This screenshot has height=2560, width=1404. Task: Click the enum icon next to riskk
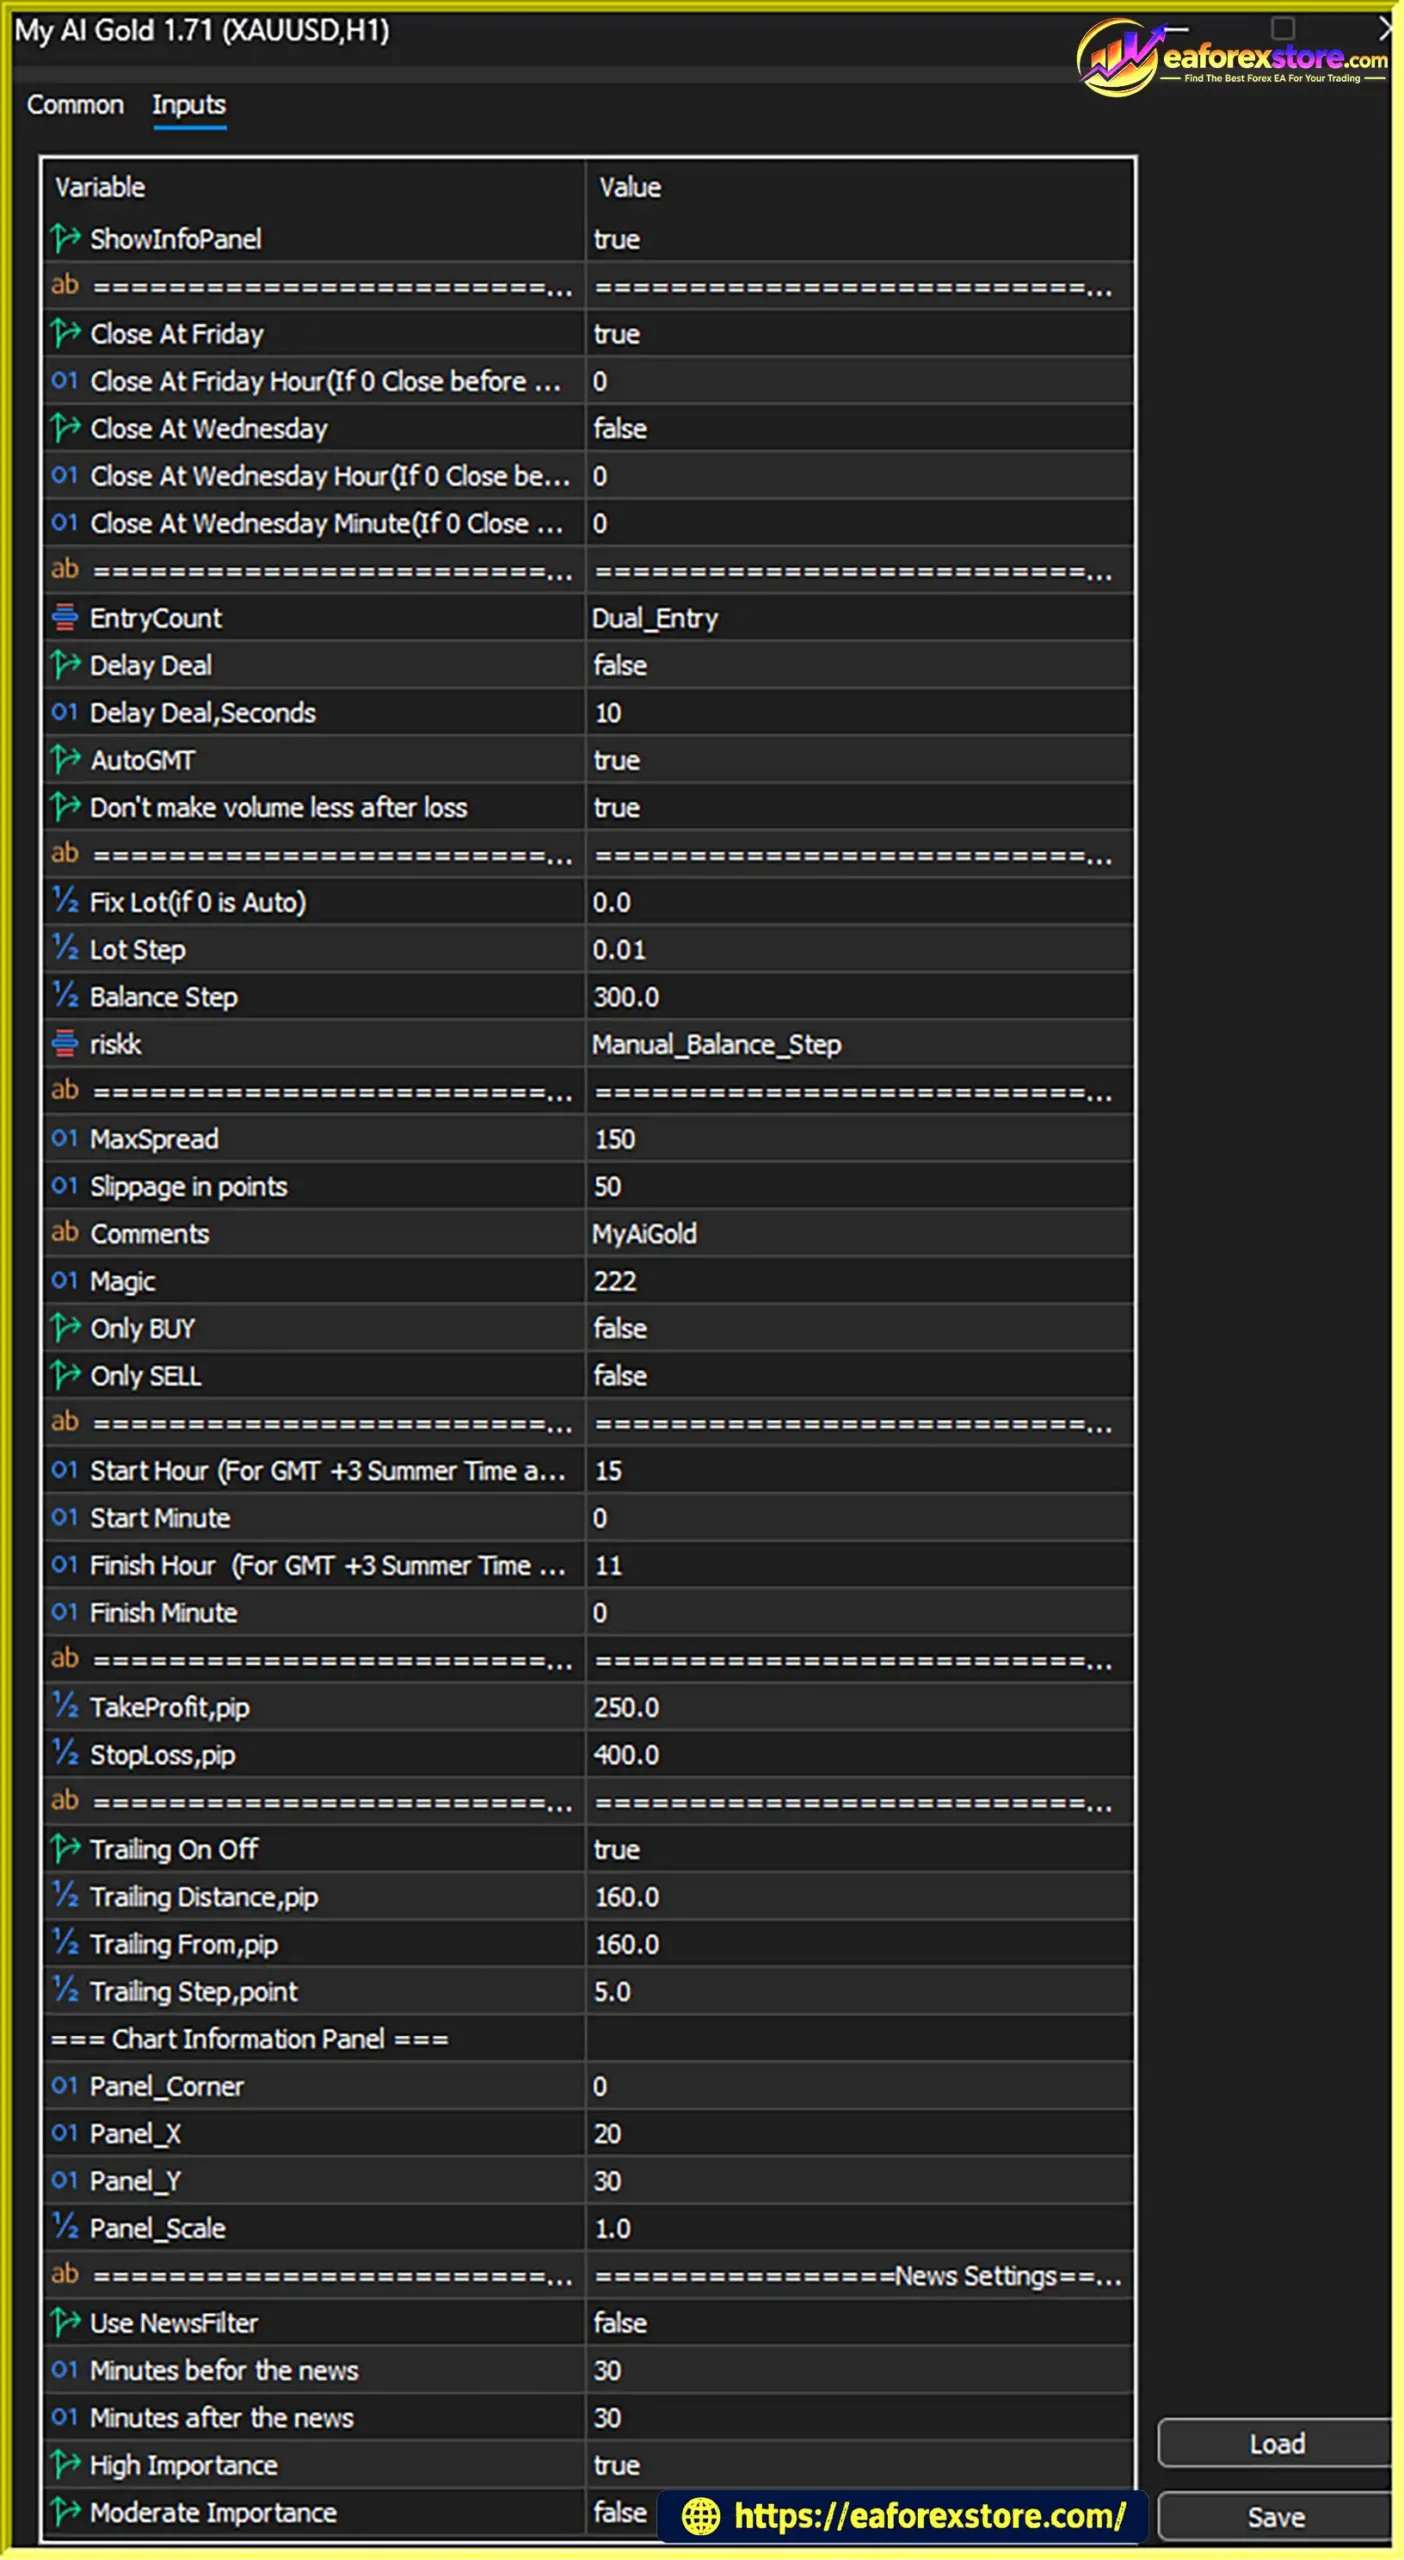pyautogui.click(x=65, y=1044)
